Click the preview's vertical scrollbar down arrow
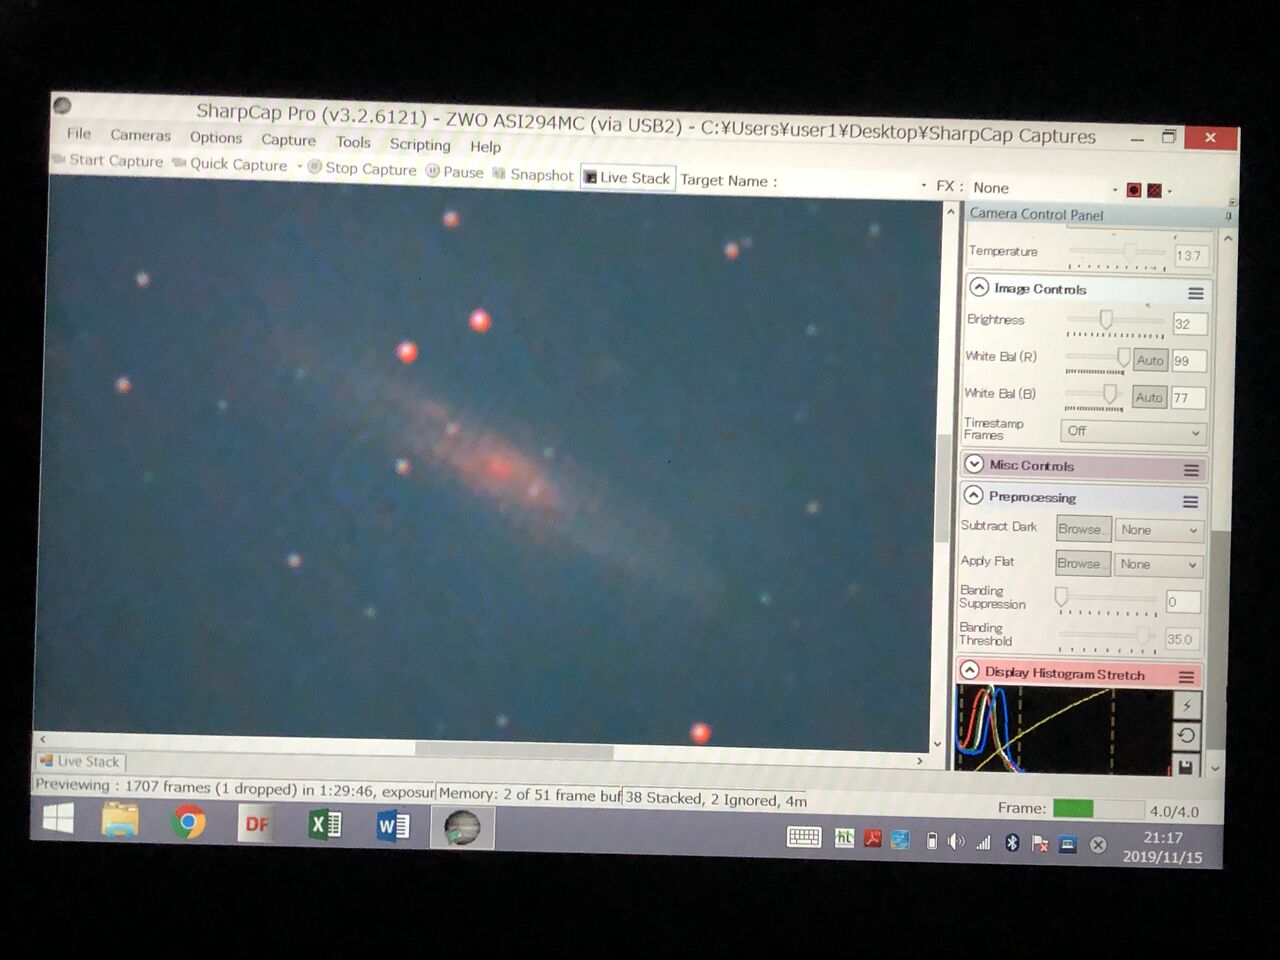Screen dimensions: 1280x960 [937, 744]
